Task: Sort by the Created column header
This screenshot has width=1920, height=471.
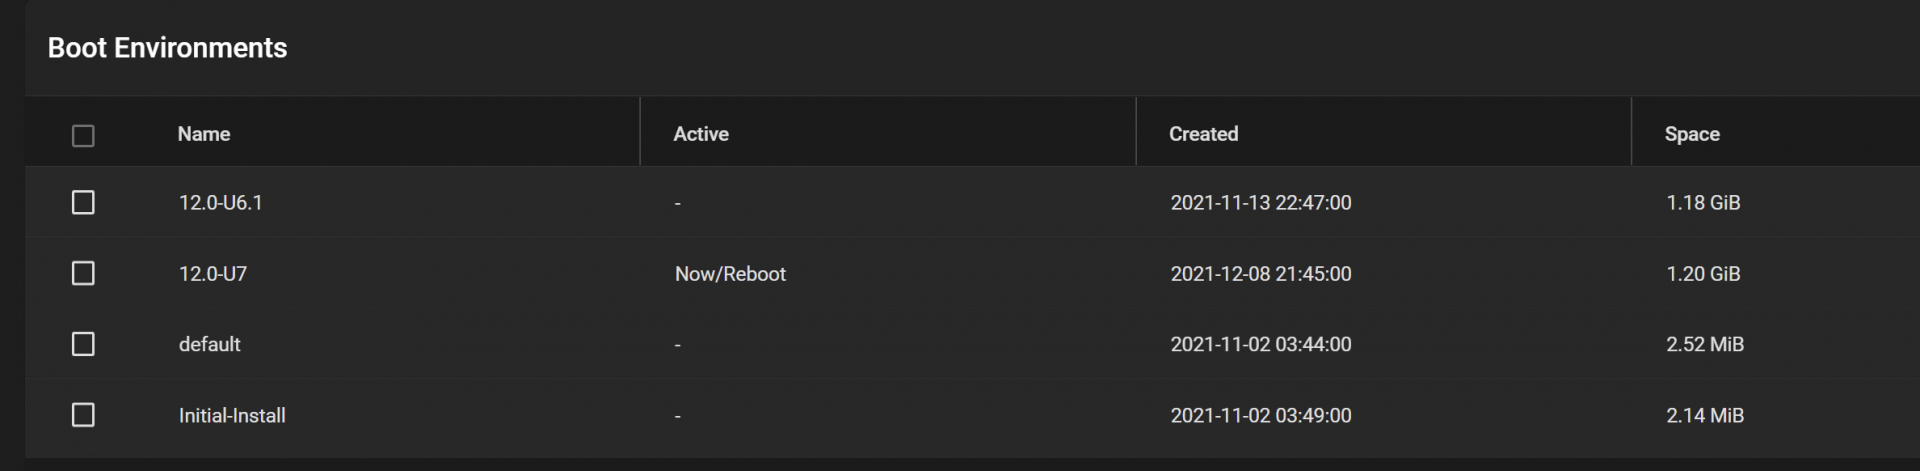Action: [1203, 134]
